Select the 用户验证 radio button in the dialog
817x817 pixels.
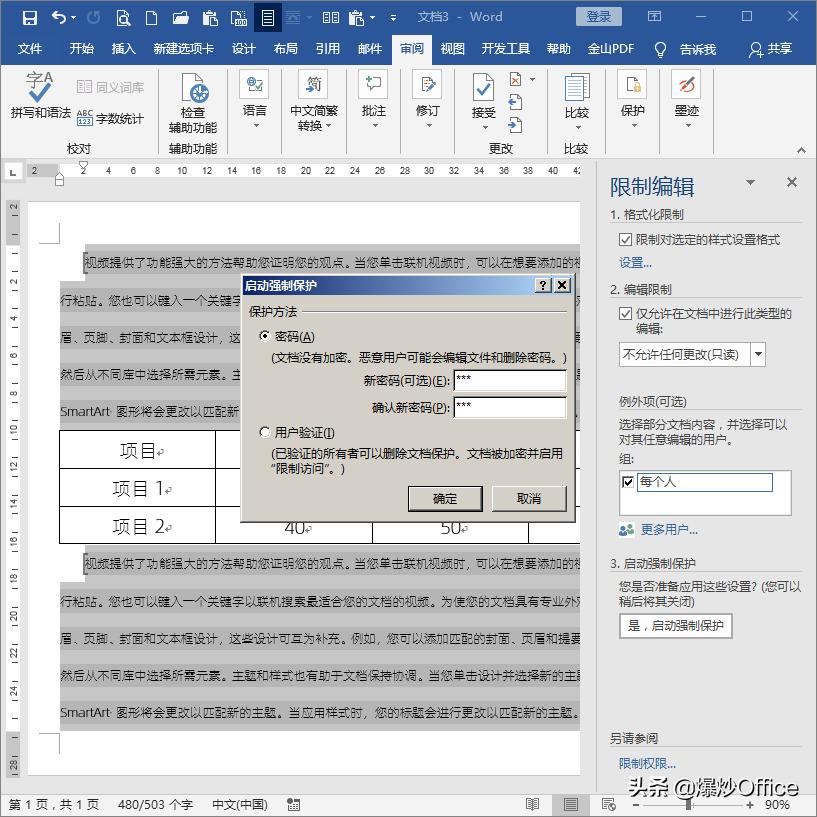click(264, 431)
